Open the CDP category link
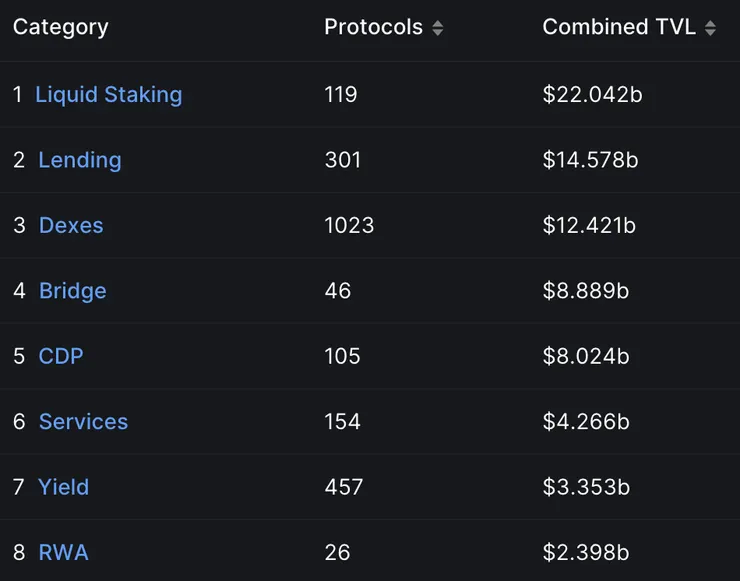Screen dimensions: 740x581 (61, 356)
